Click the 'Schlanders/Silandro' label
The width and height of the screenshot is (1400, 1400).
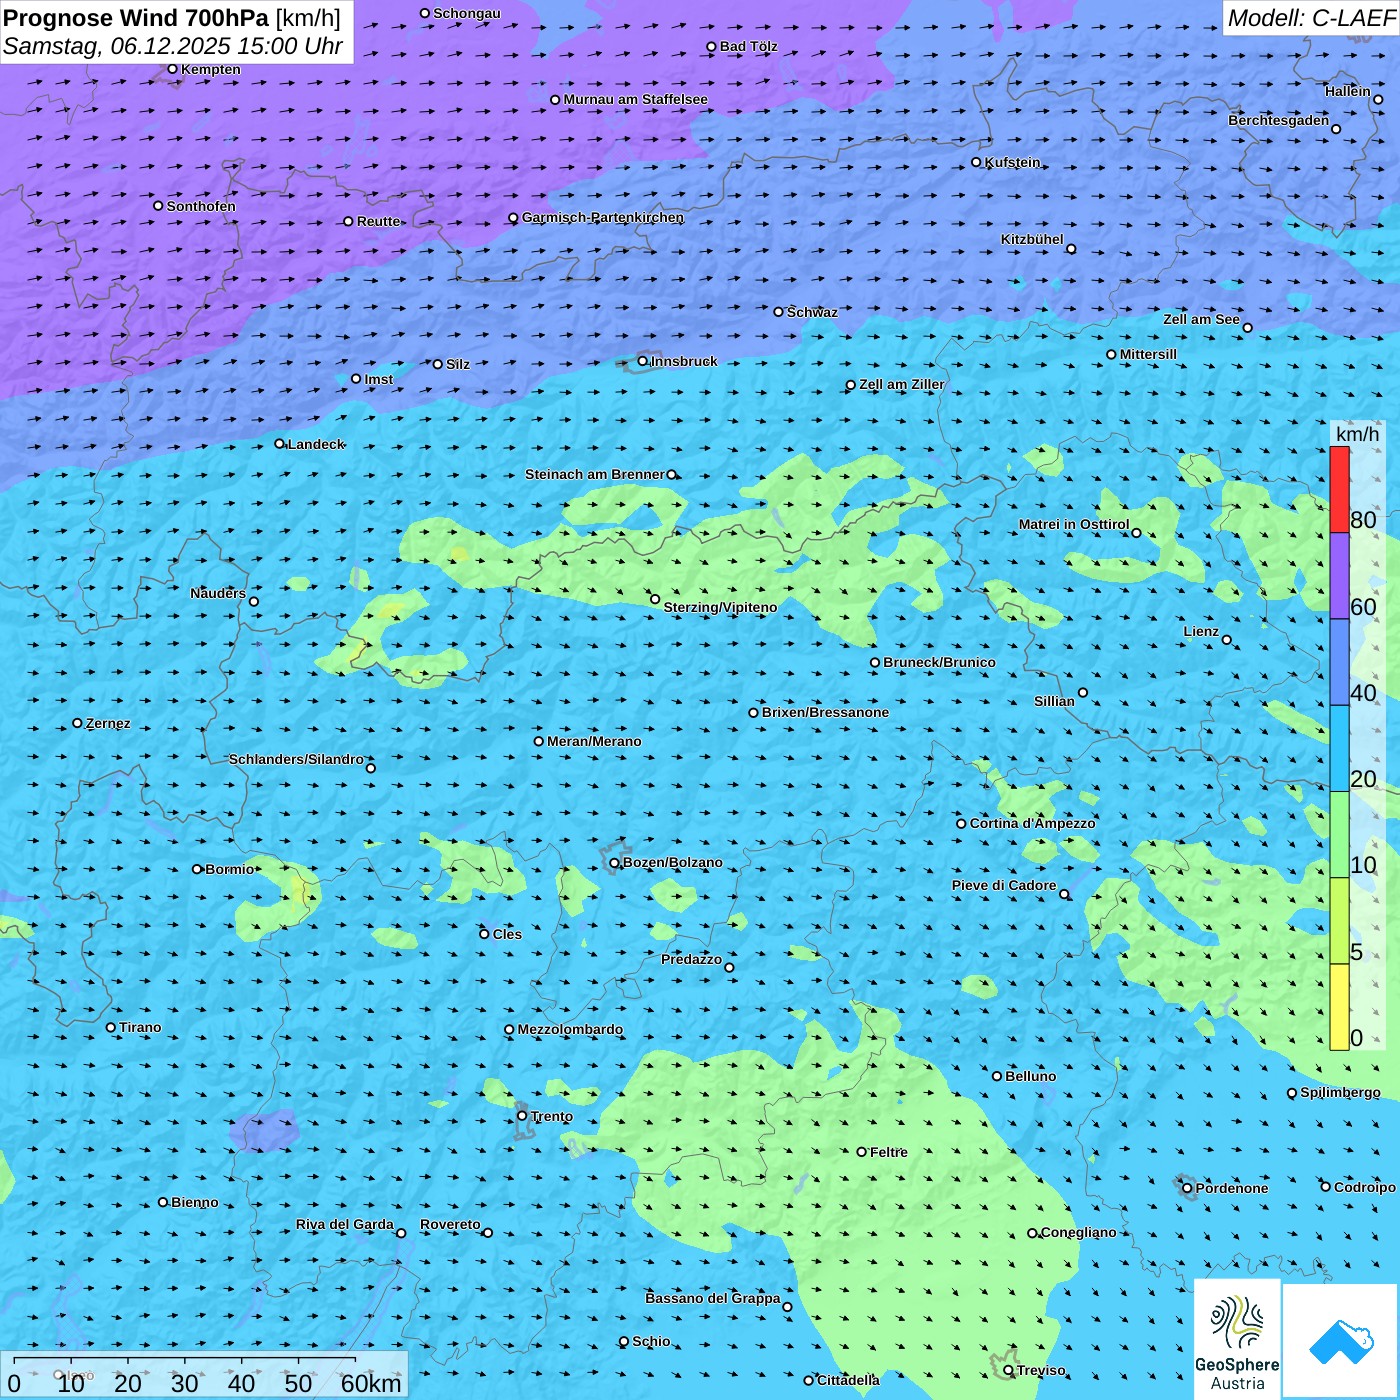(x=296, y=759)
